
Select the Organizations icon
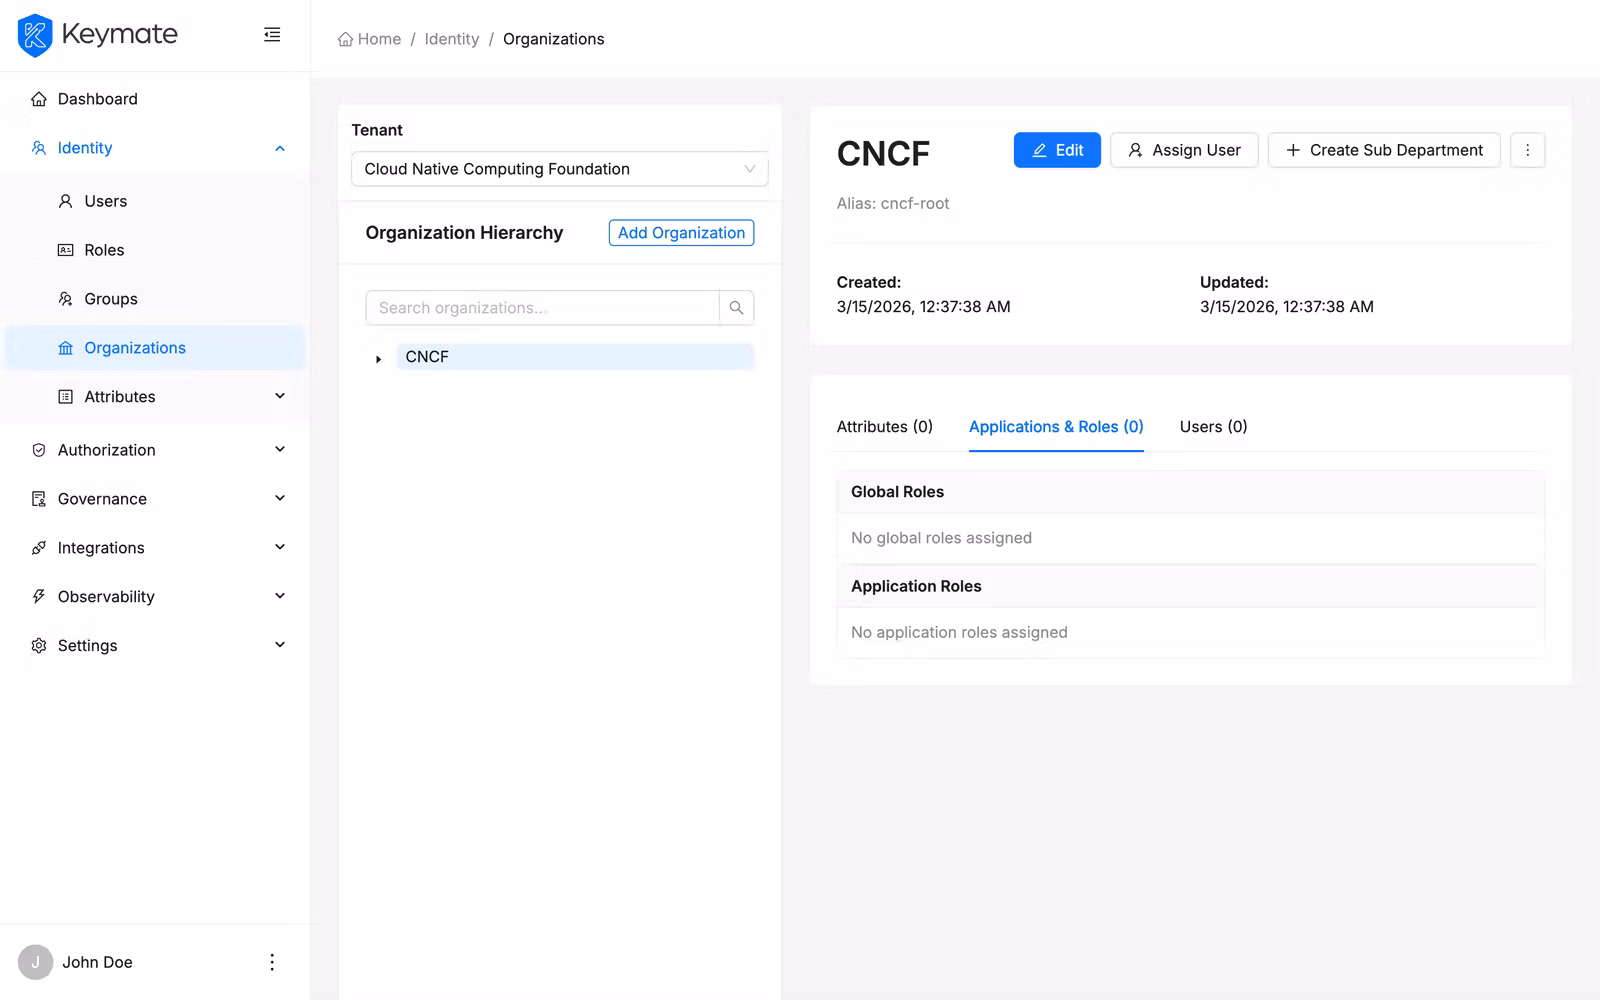tap(64, 347)
